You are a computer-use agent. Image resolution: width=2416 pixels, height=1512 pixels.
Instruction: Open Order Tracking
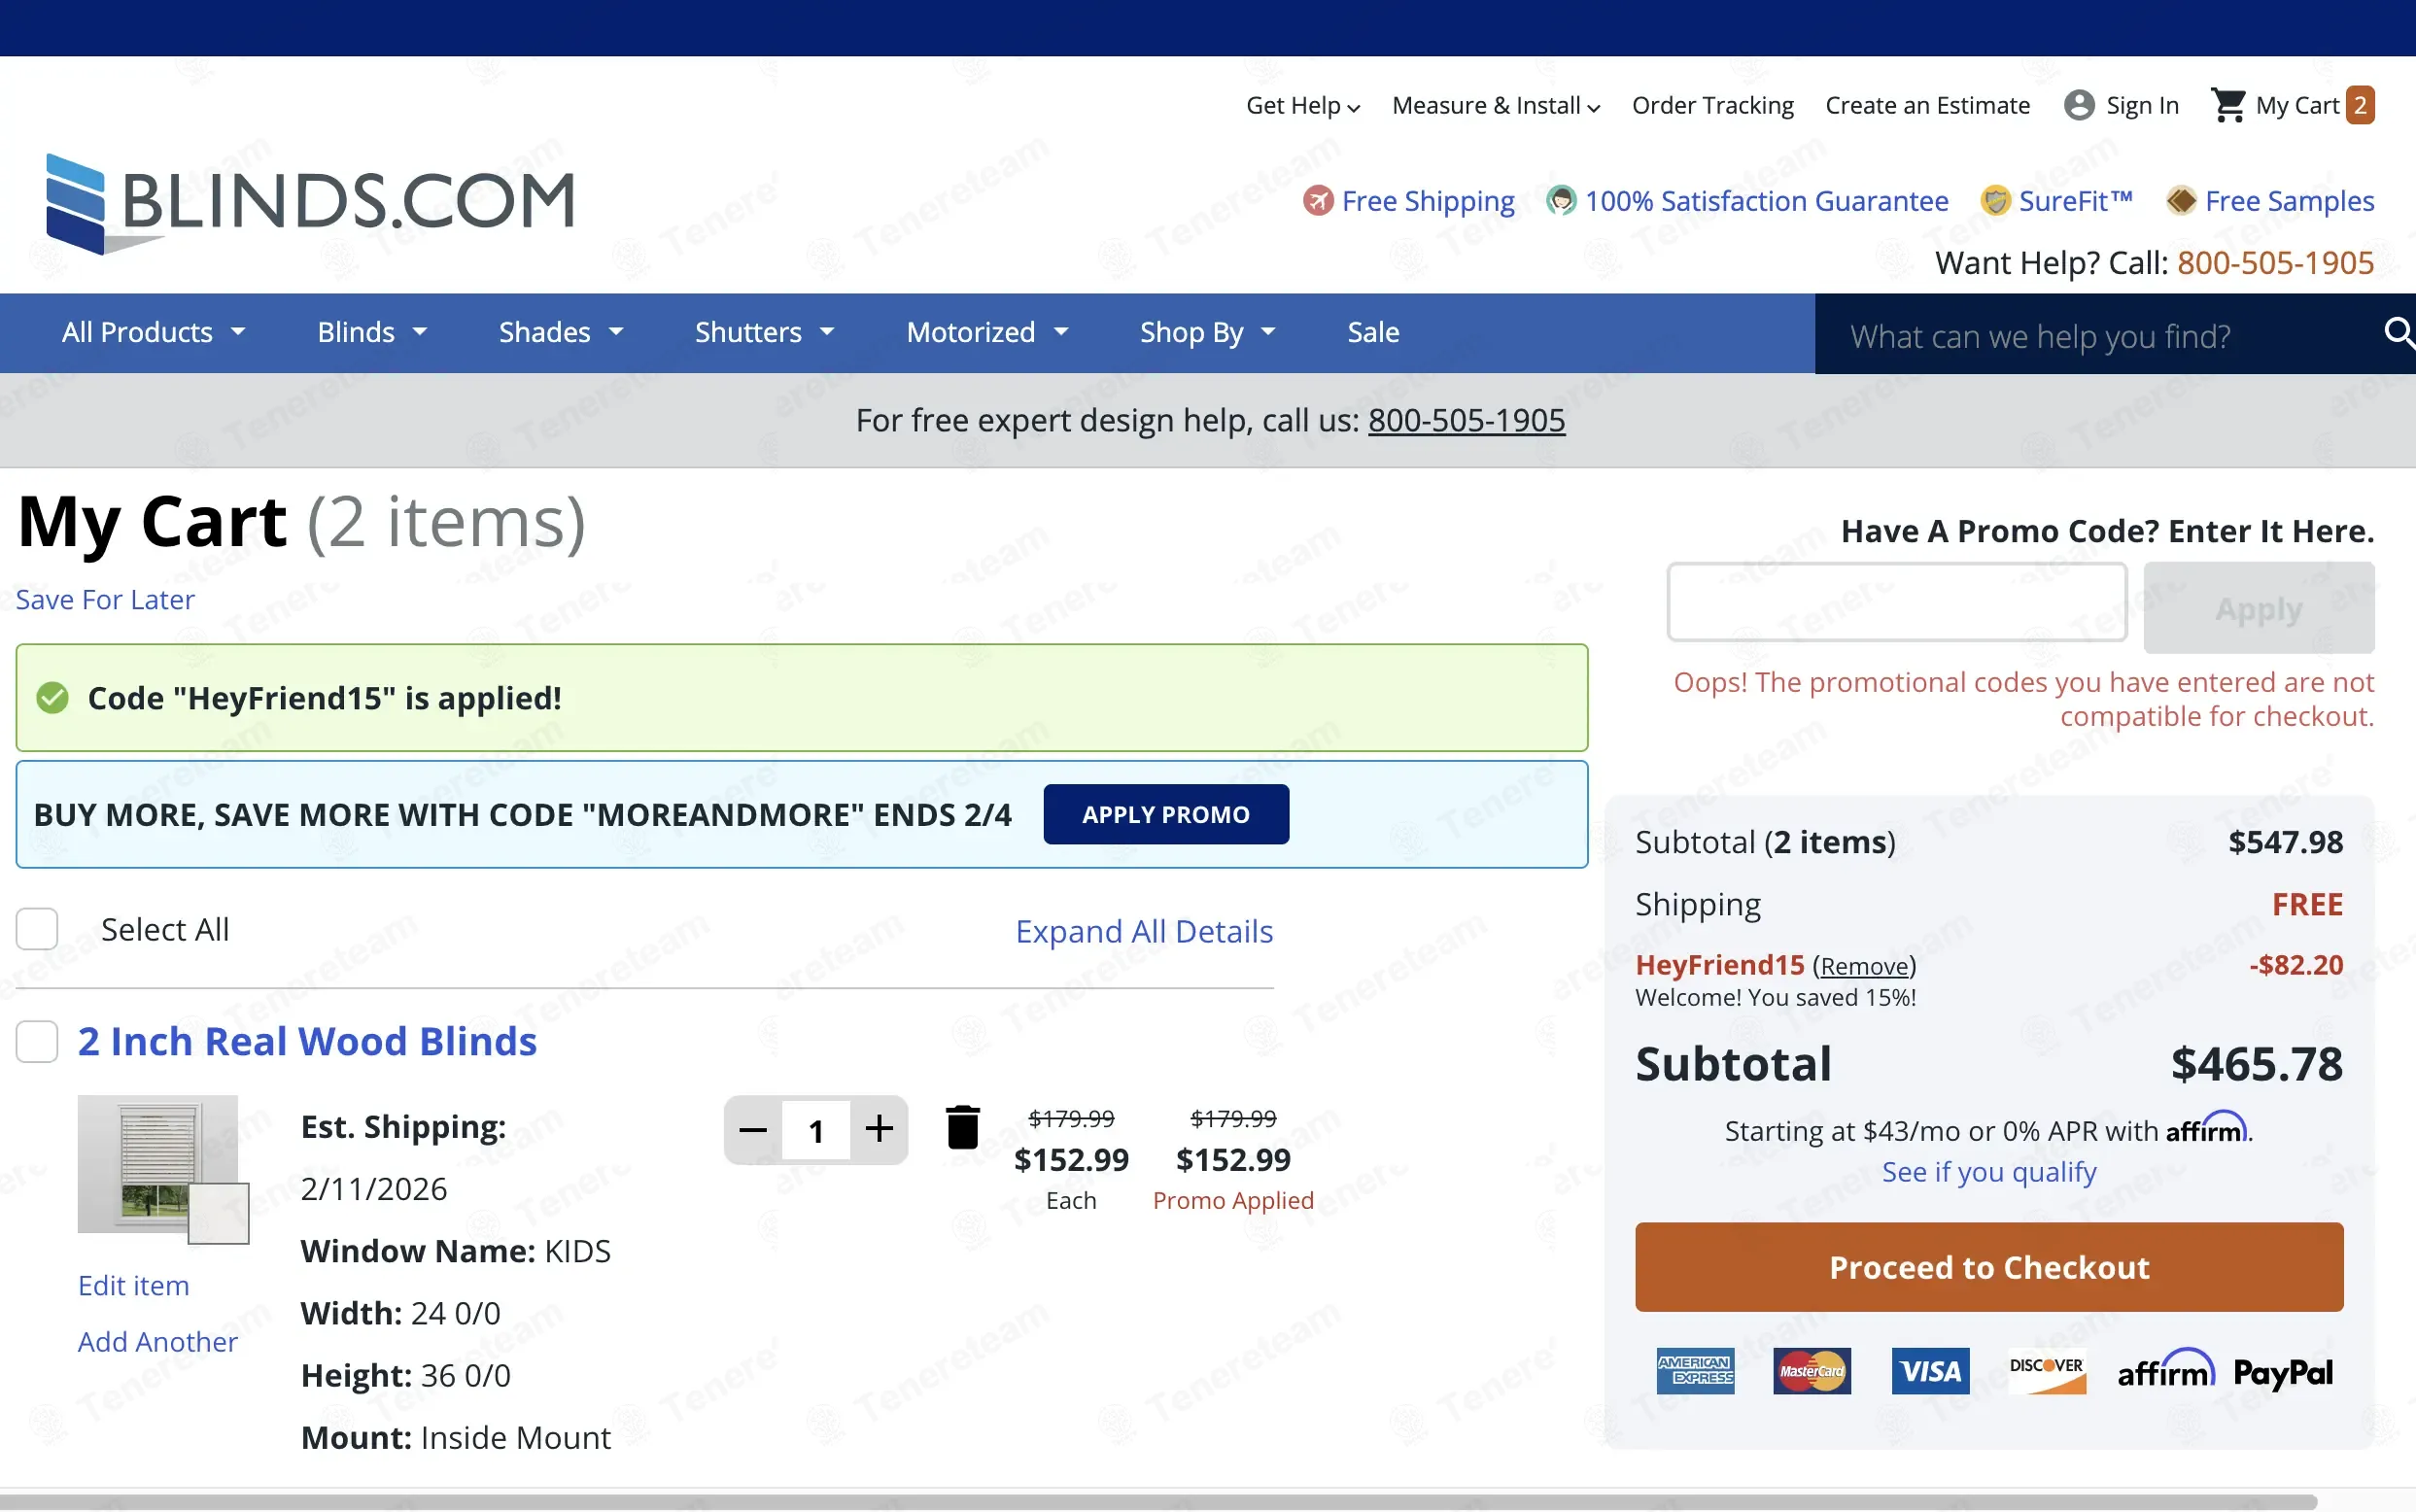coord(1713,105)
